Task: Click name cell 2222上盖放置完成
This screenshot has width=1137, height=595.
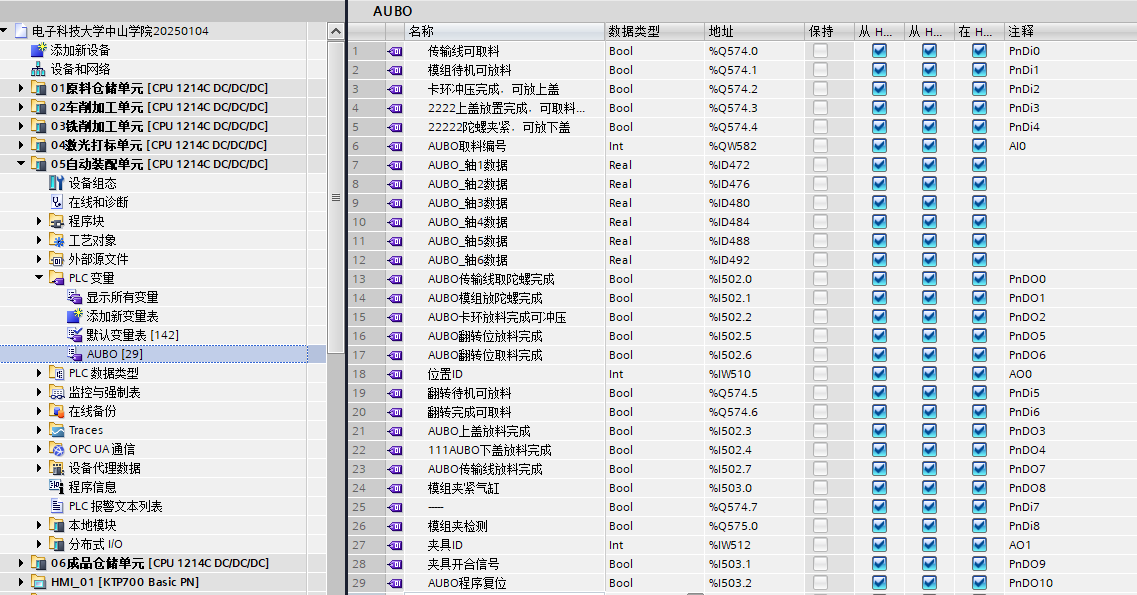Action: (x=506, y=108)
